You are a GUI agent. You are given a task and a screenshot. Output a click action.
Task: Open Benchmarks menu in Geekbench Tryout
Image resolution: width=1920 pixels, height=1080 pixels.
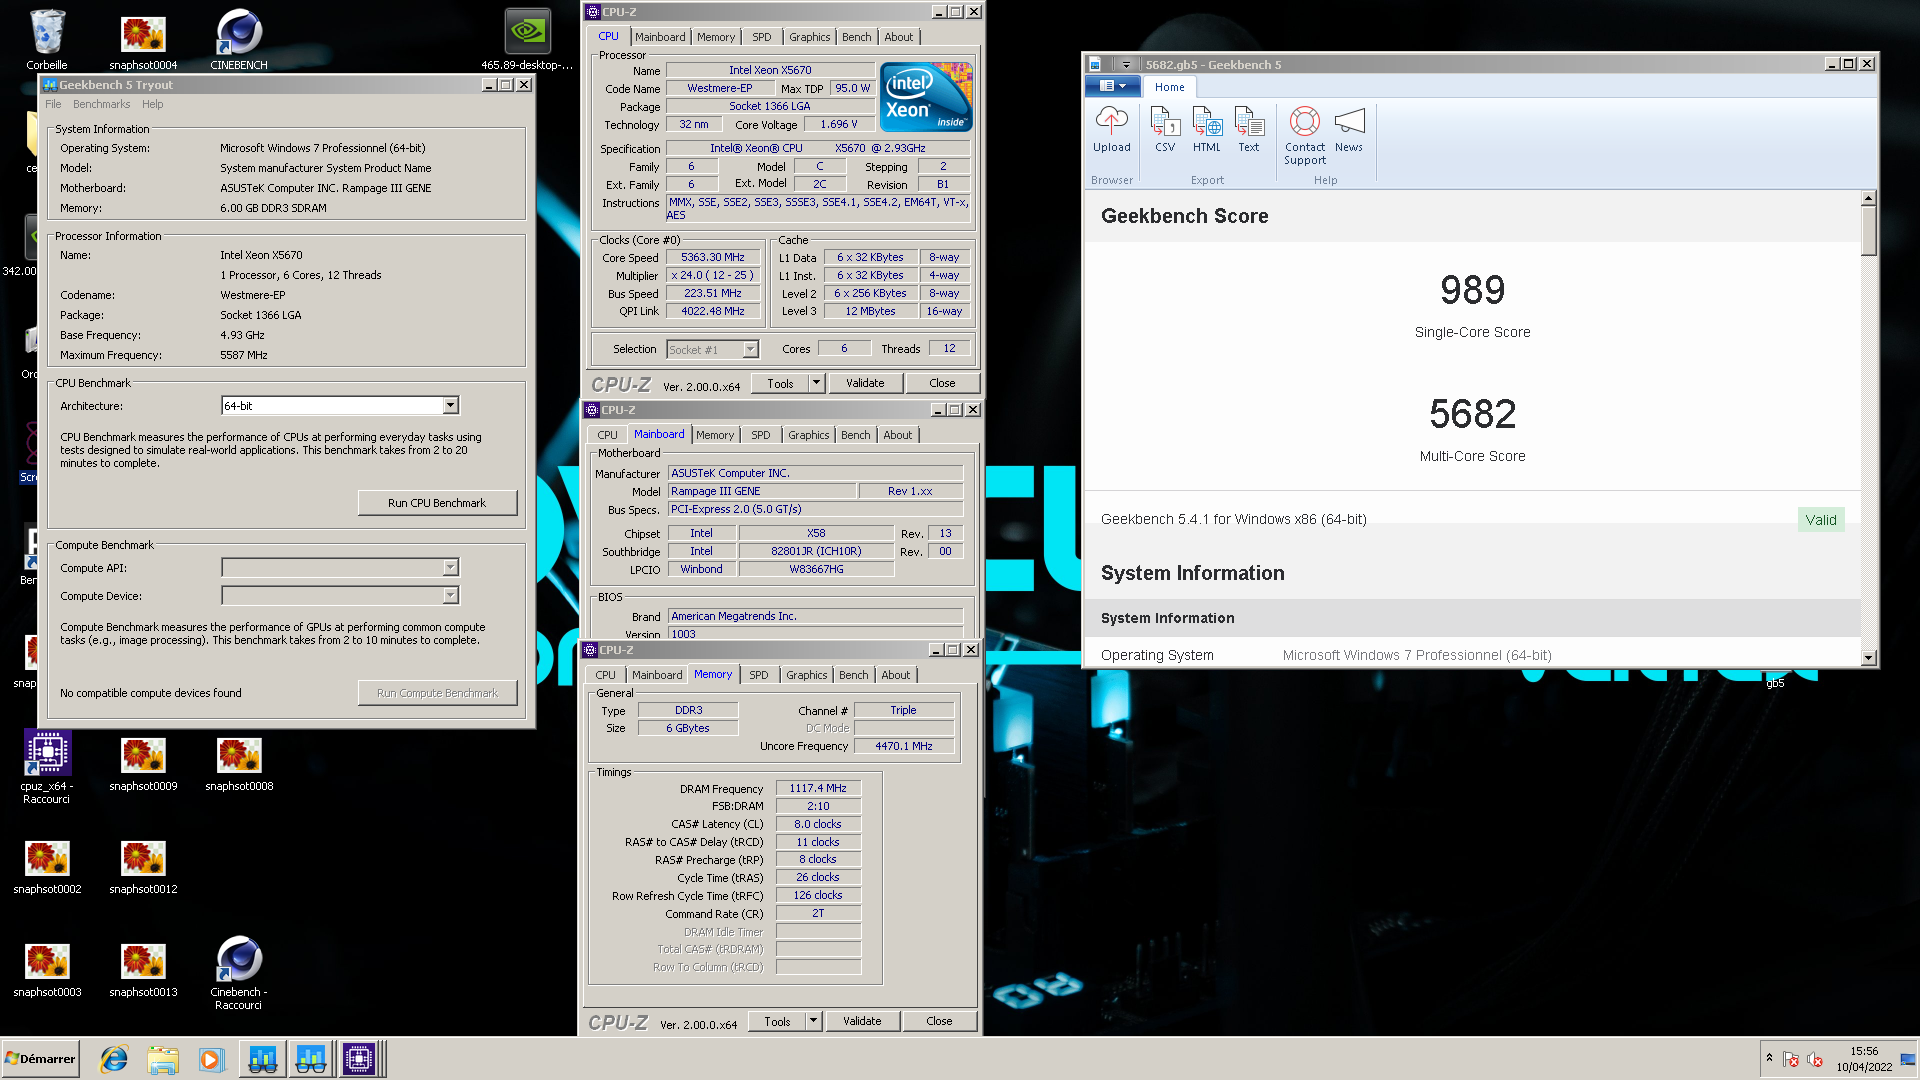(x=102, y=104)
